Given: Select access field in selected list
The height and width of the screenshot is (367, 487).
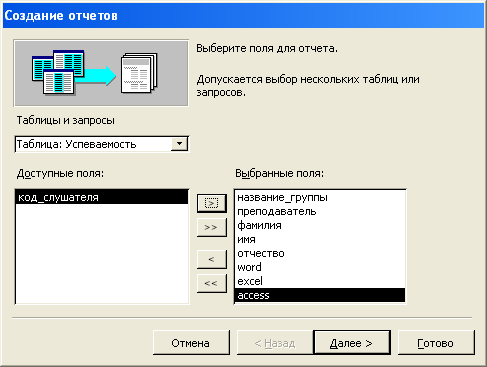Looking at the screenshot, I should coord(320,295).
